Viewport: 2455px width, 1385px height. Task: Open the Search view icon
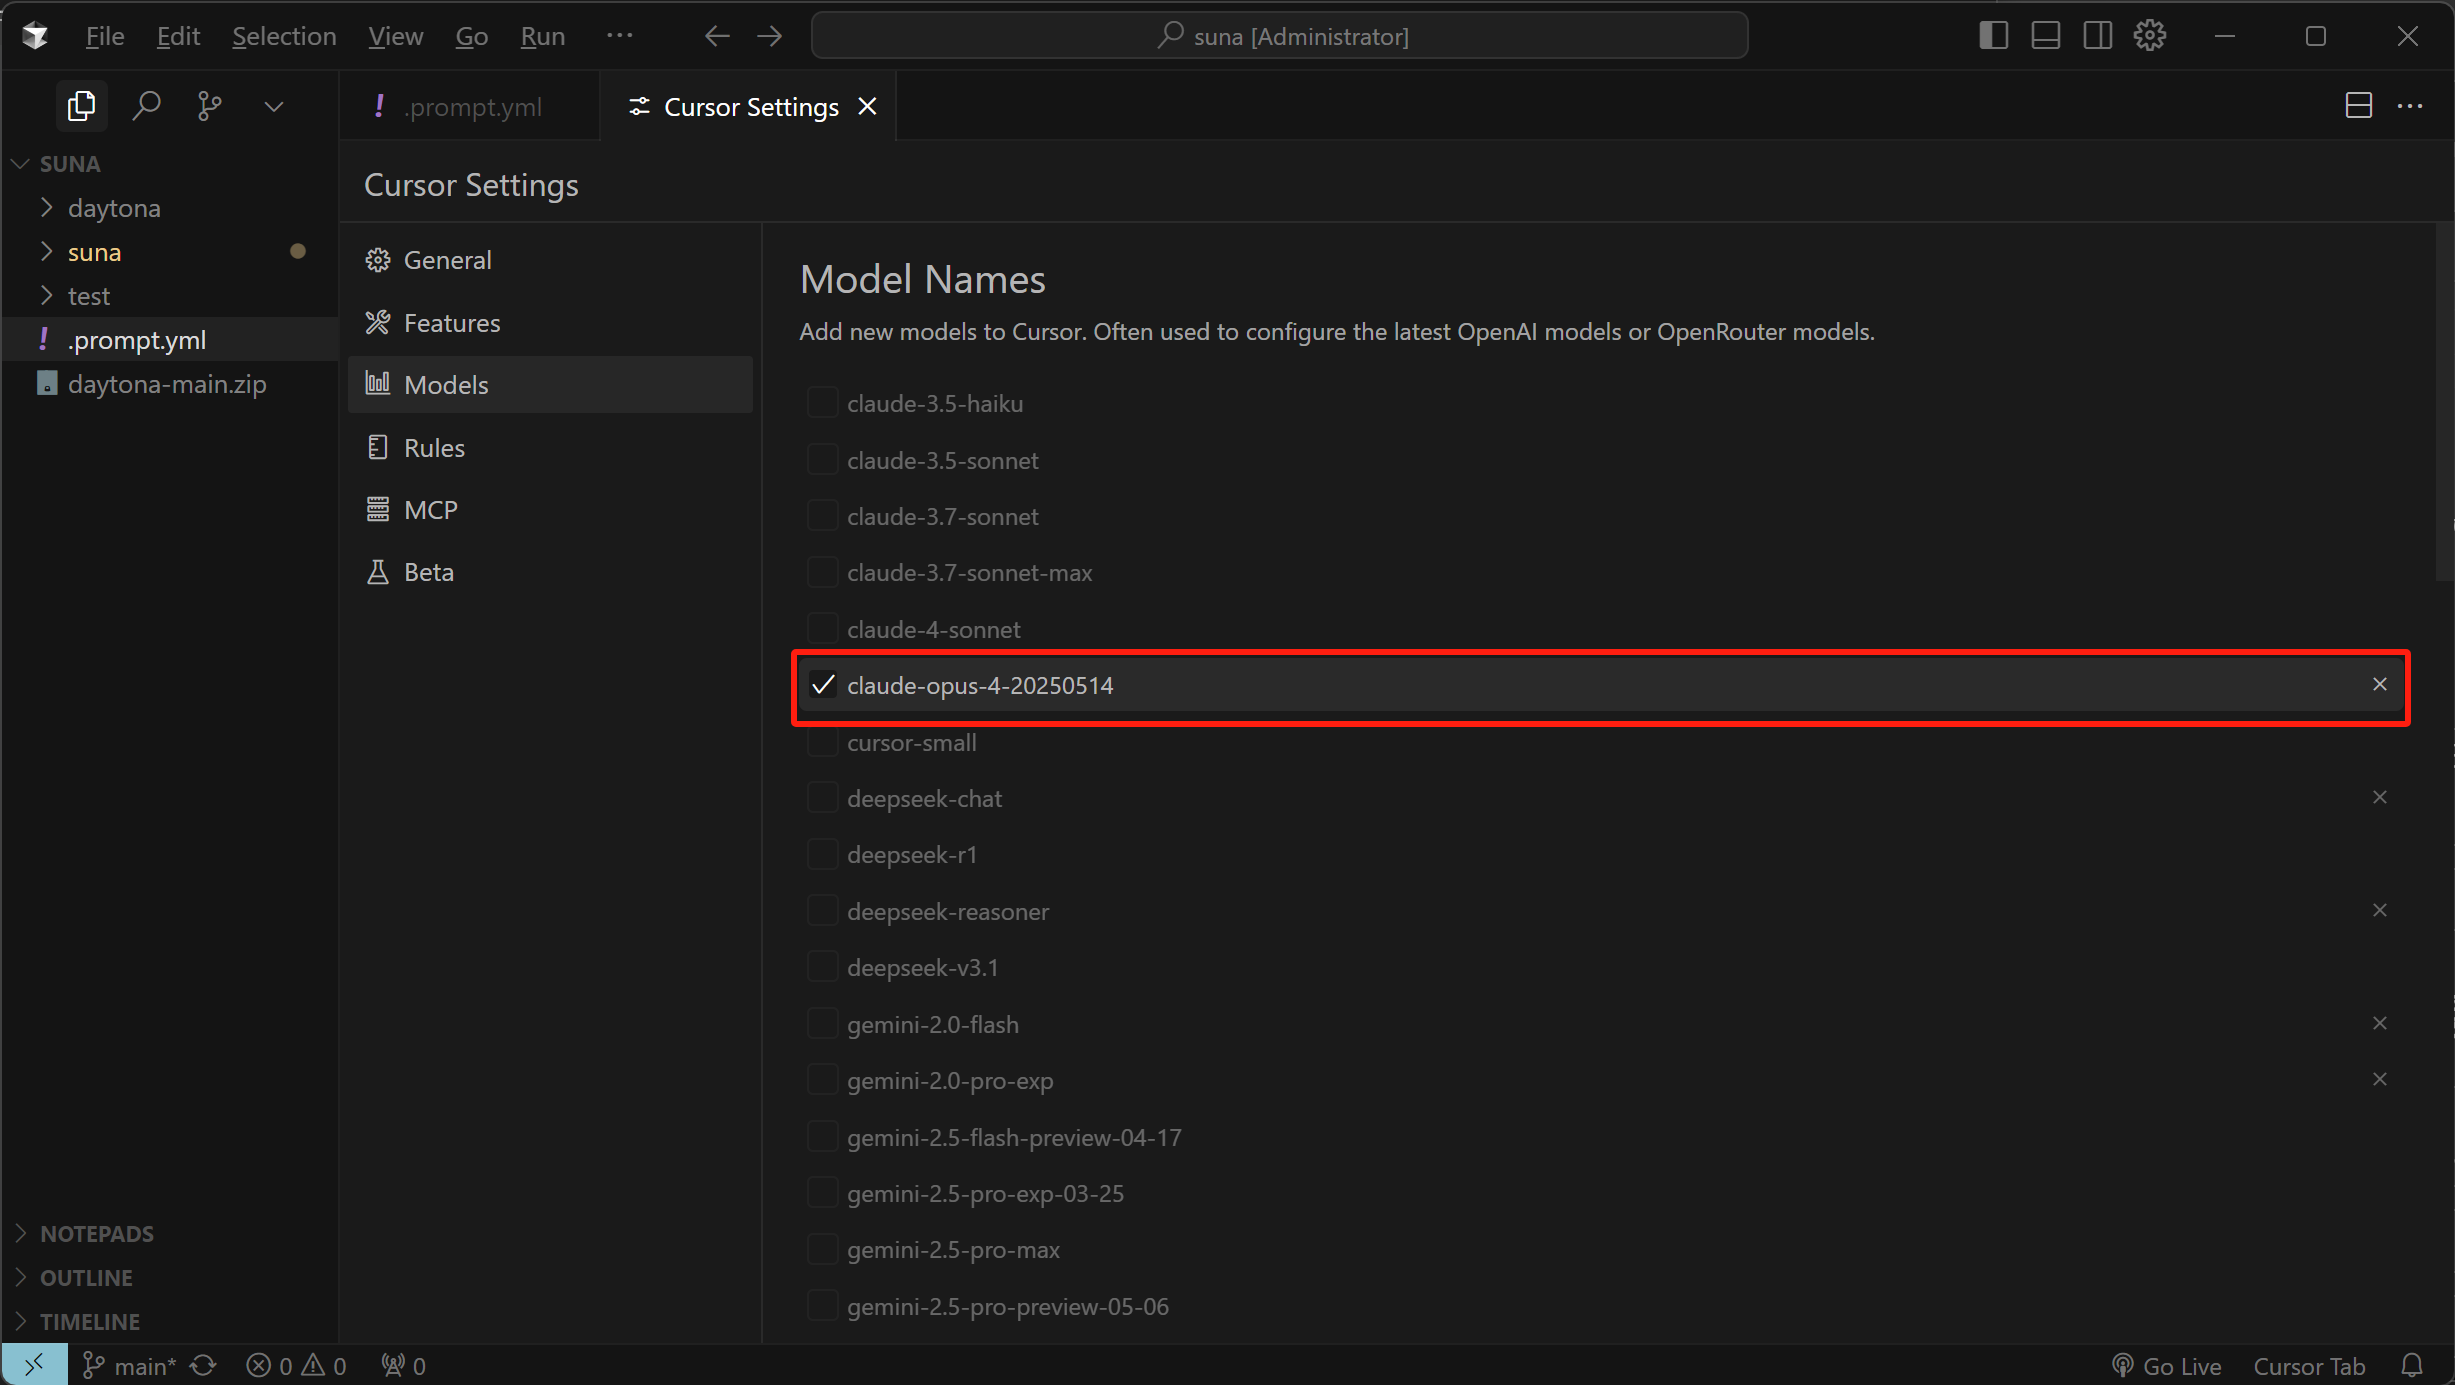(x=146, y=106)
